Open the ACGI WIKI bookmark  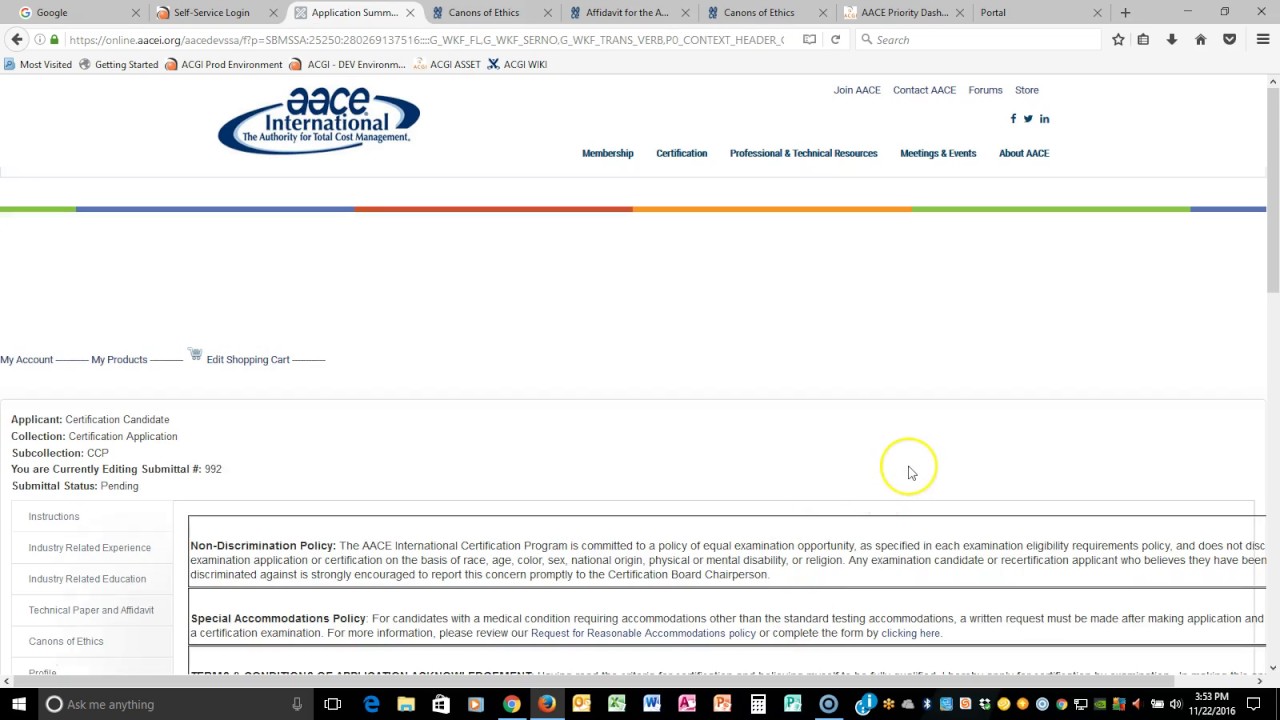517,64
